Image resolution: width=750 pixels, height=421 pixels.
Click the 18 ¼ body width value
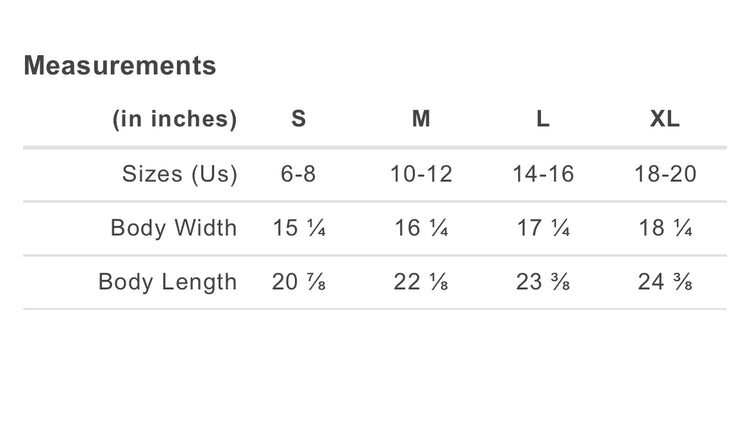665,228
